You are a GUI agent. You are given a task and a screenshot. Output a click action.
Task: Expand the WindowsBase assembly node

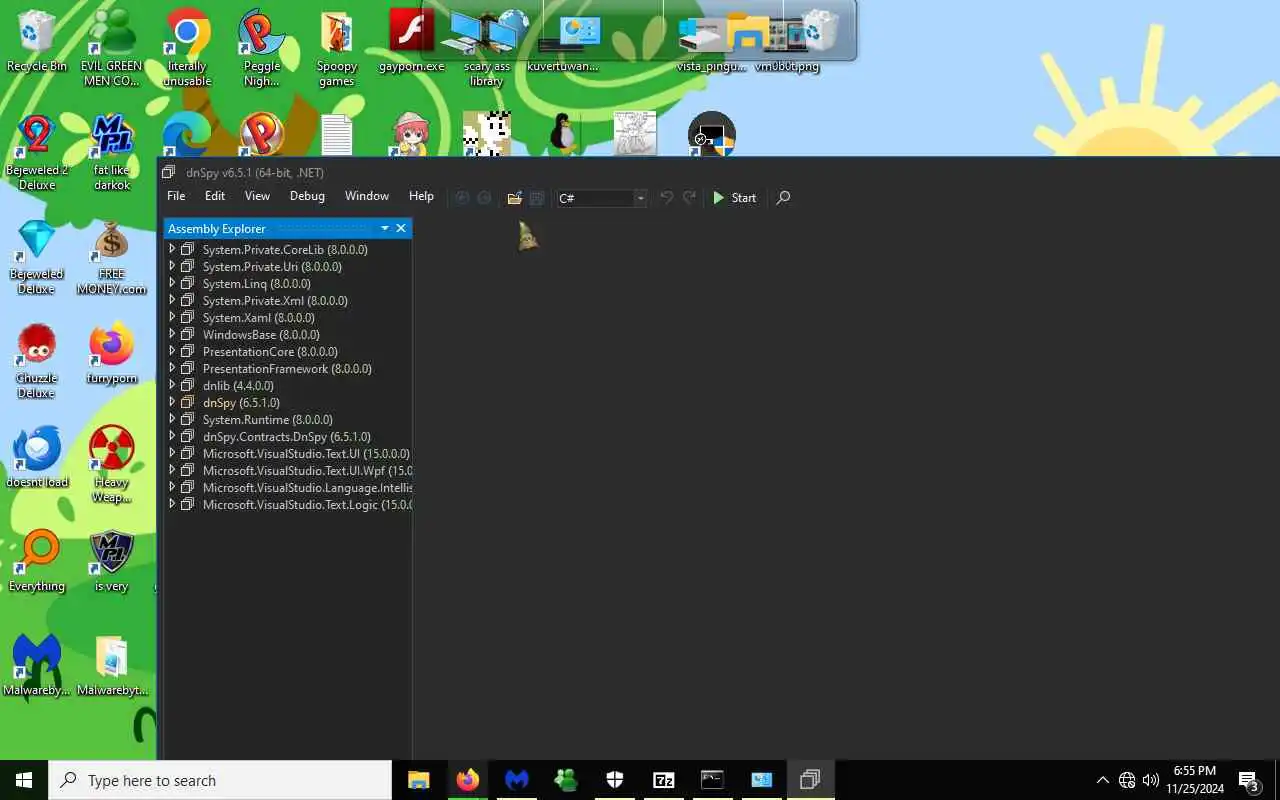(172, 334)
